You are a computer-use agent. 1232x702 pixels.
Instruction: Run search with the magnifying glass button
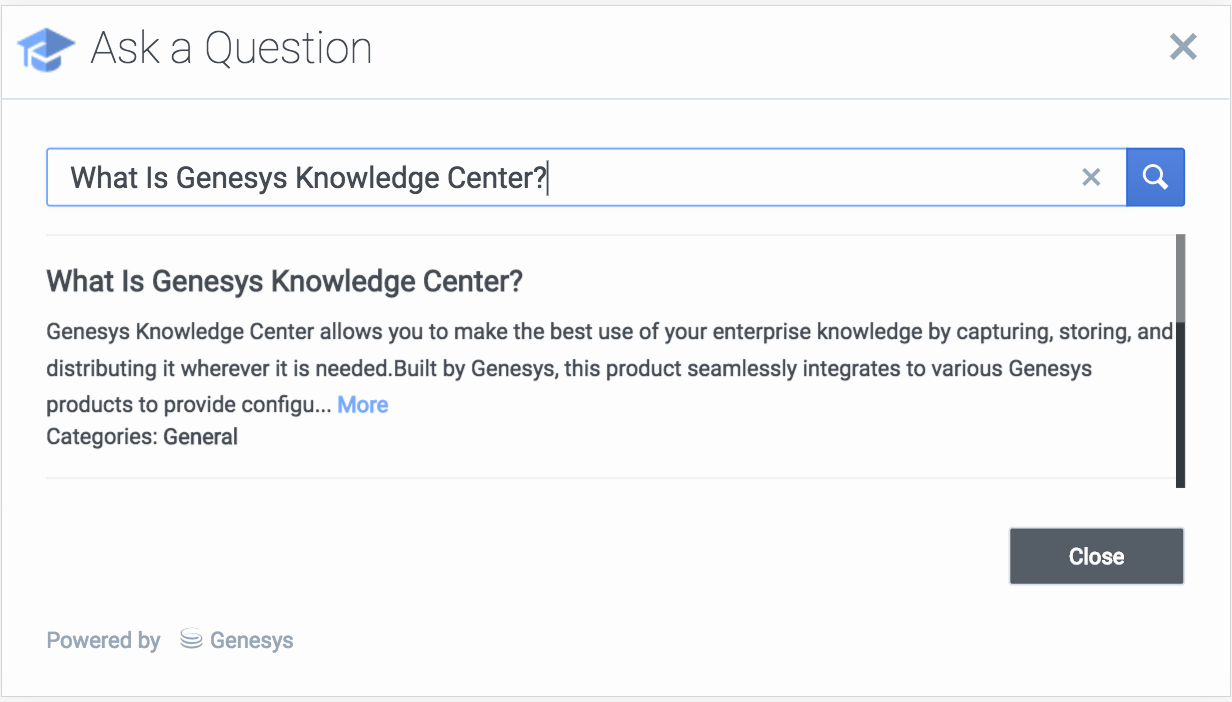[x=1155, y=178]
